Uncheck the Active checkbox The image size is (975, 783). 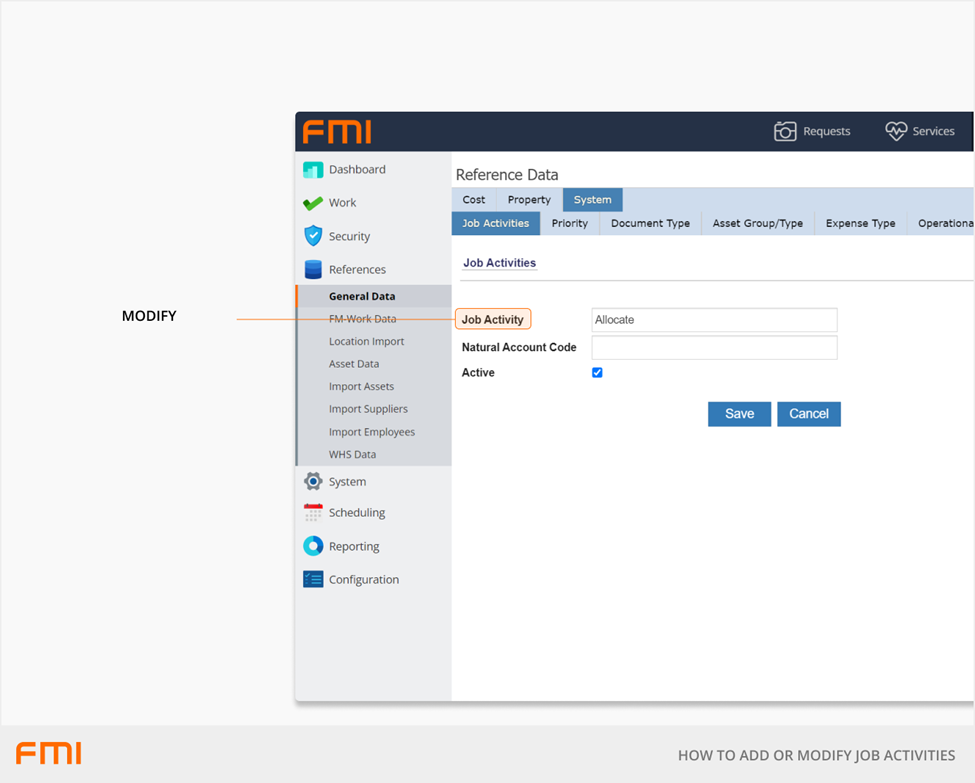click(597, 373)
